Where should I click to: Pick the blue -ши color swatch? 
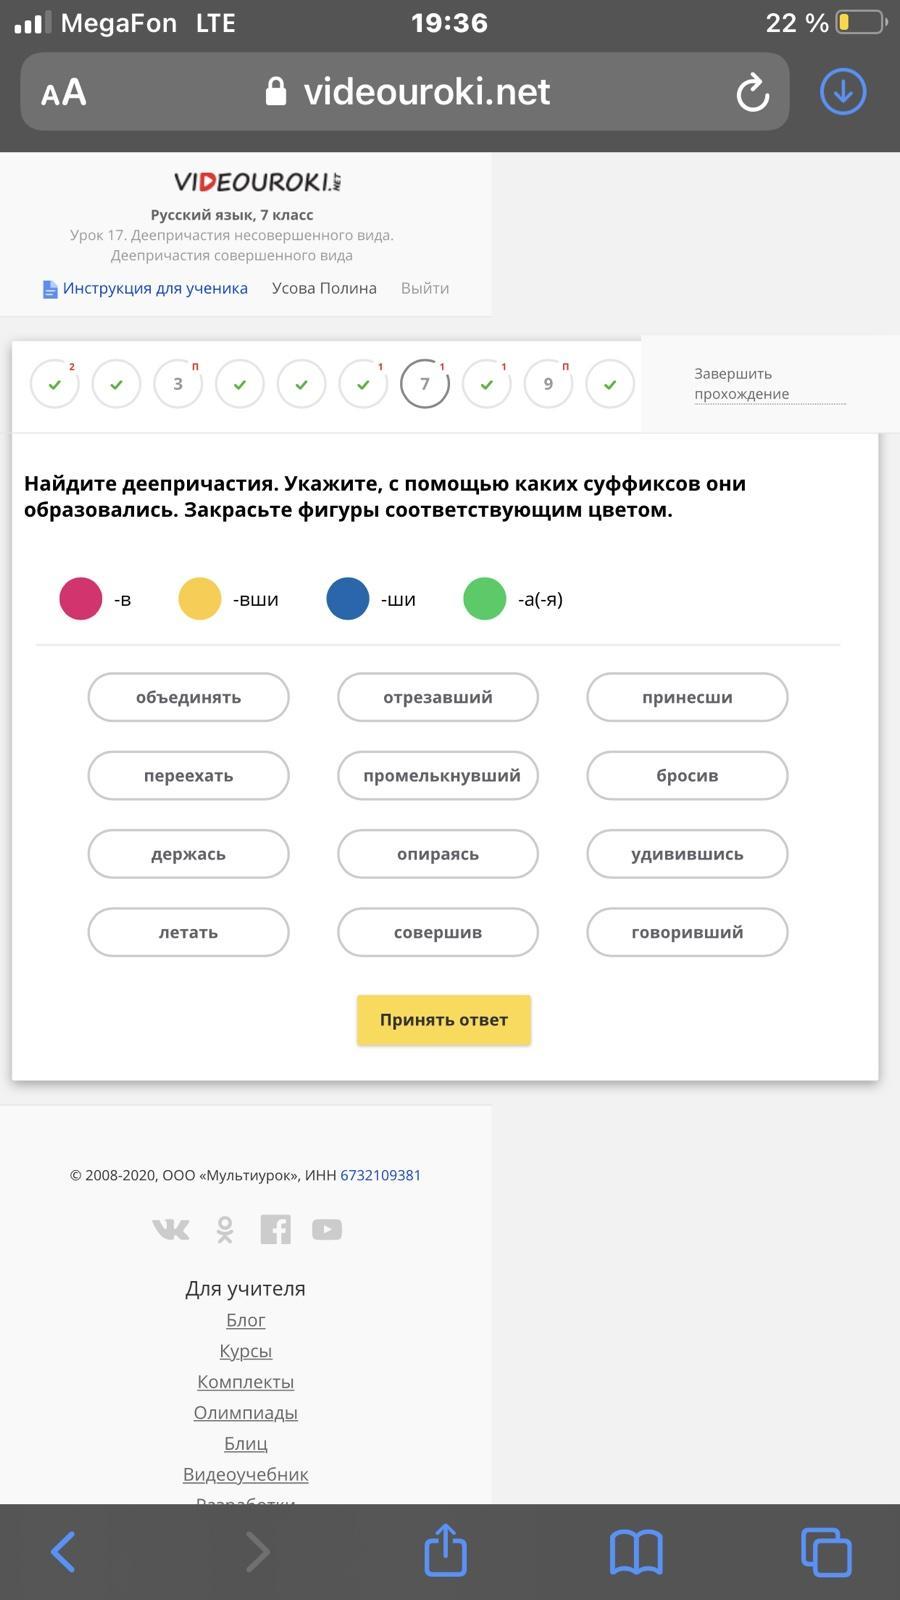click(348, 599)
